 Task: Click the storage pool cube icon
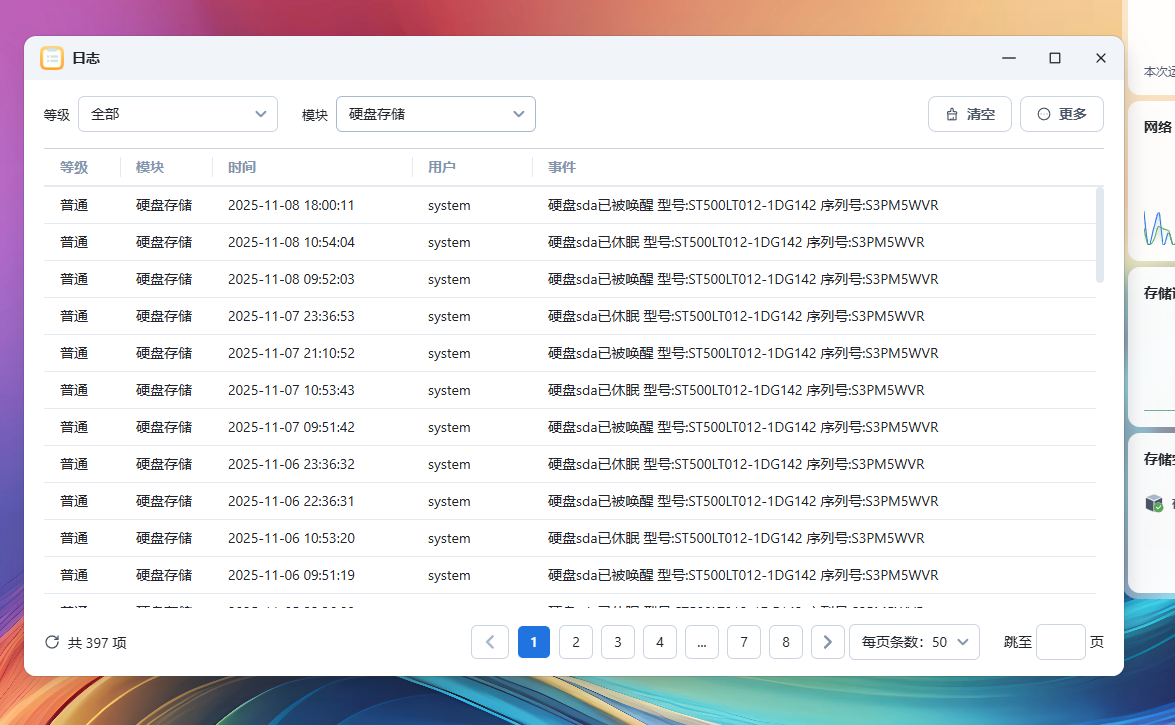1154,503
